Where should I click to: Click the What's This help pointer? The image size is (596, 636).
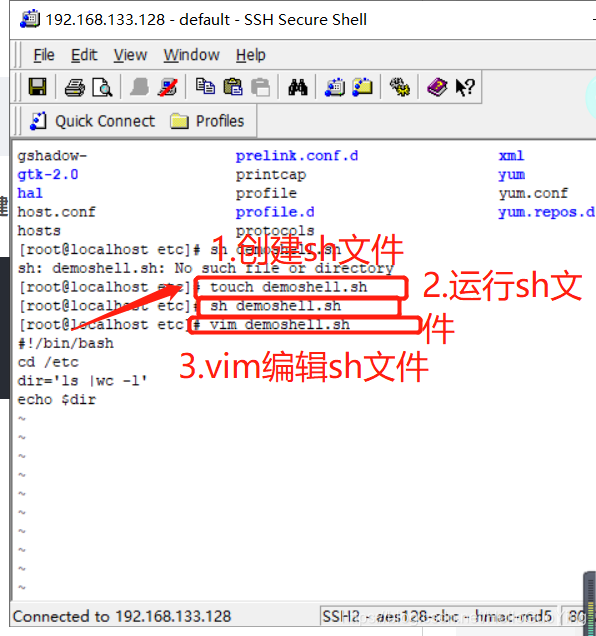(465, 87)
